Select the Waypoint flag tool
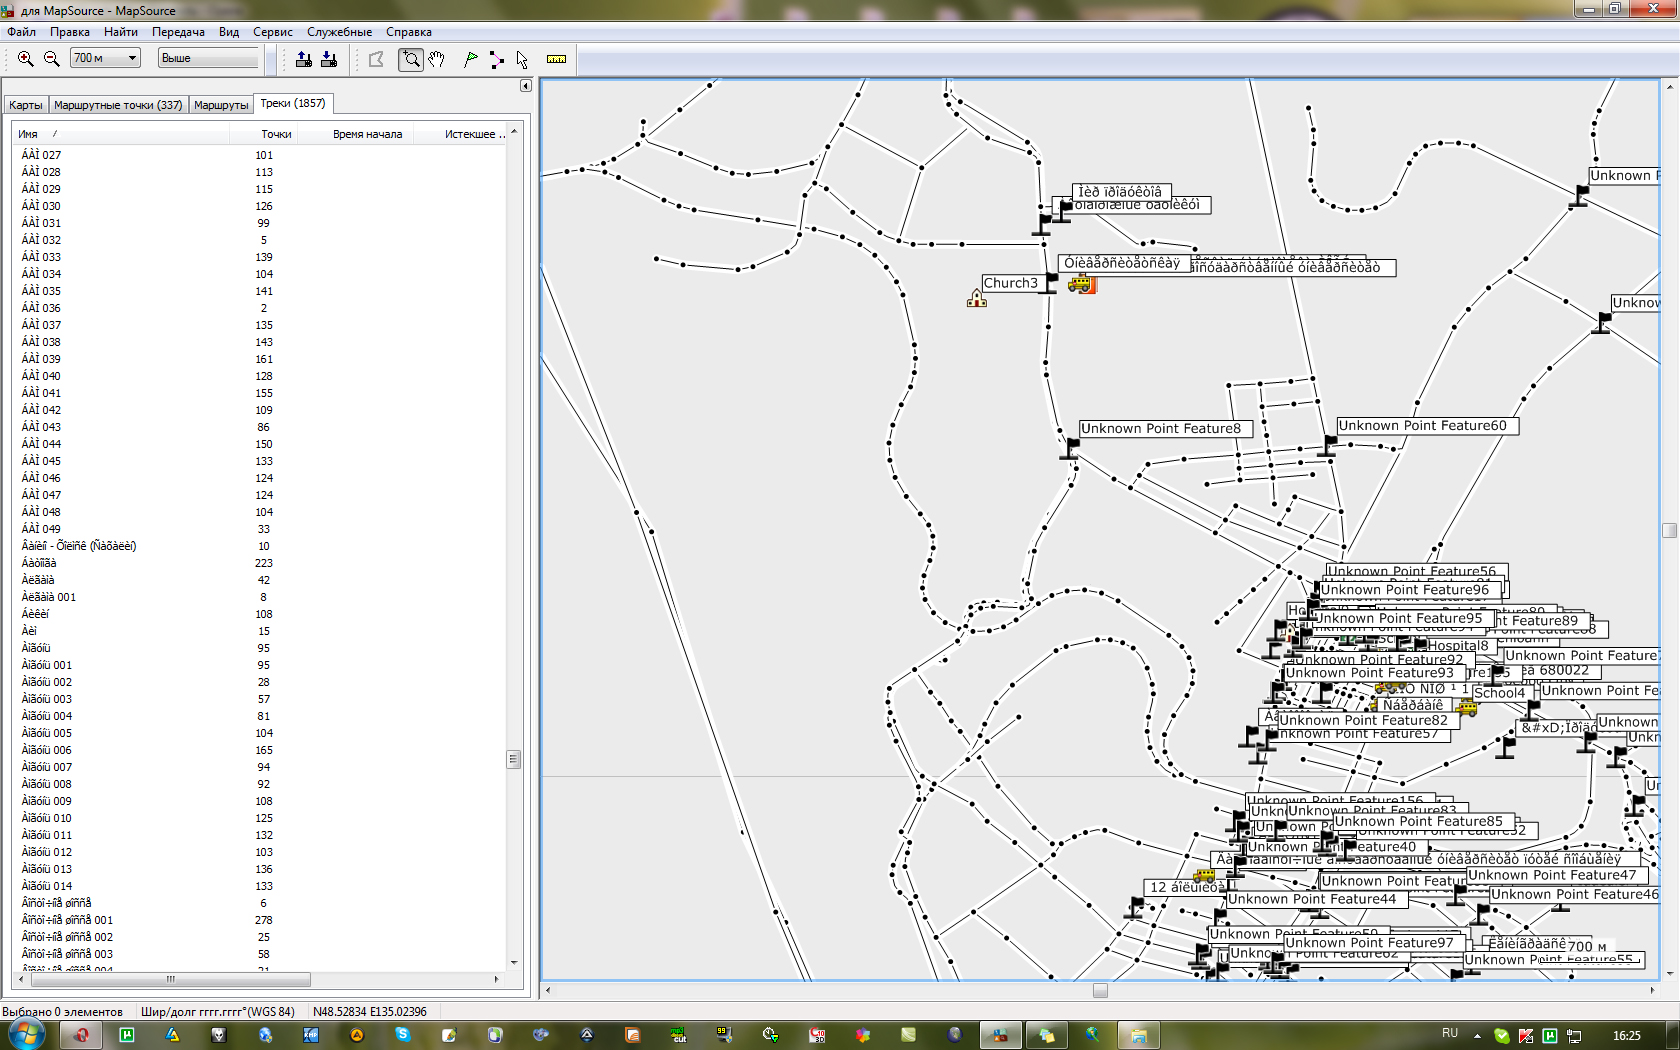The width and height of the screenshot is (1680, 1050). point(471,59)
